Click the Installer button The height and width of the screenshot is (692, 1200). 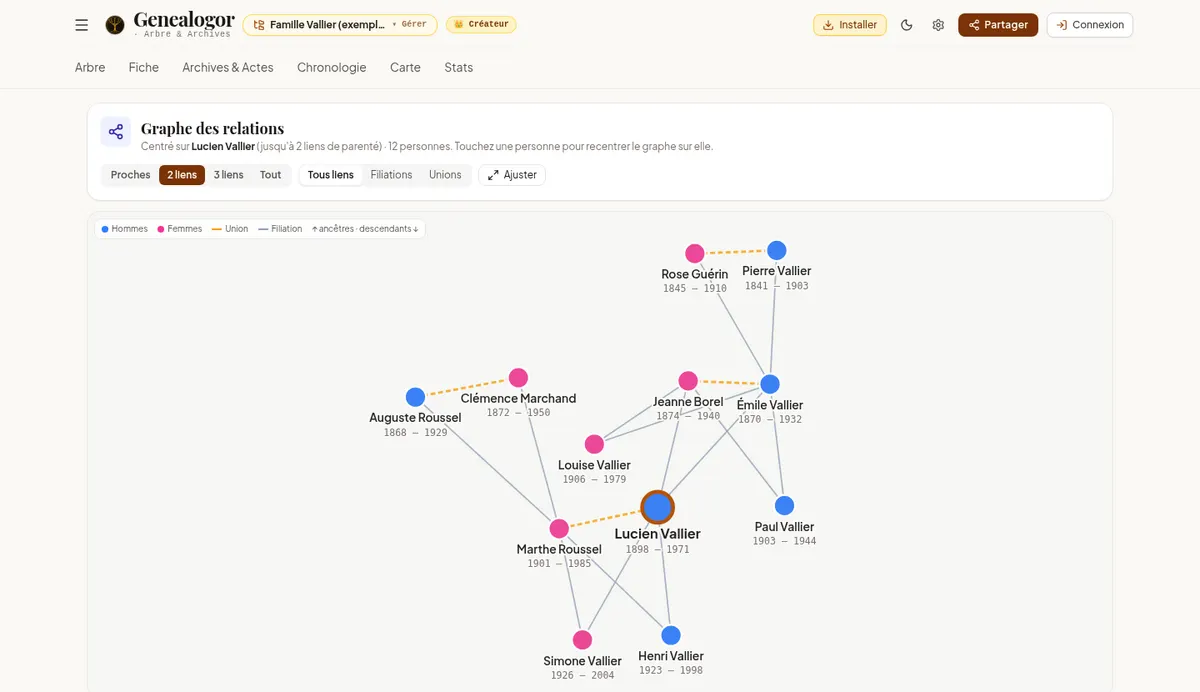850,25
